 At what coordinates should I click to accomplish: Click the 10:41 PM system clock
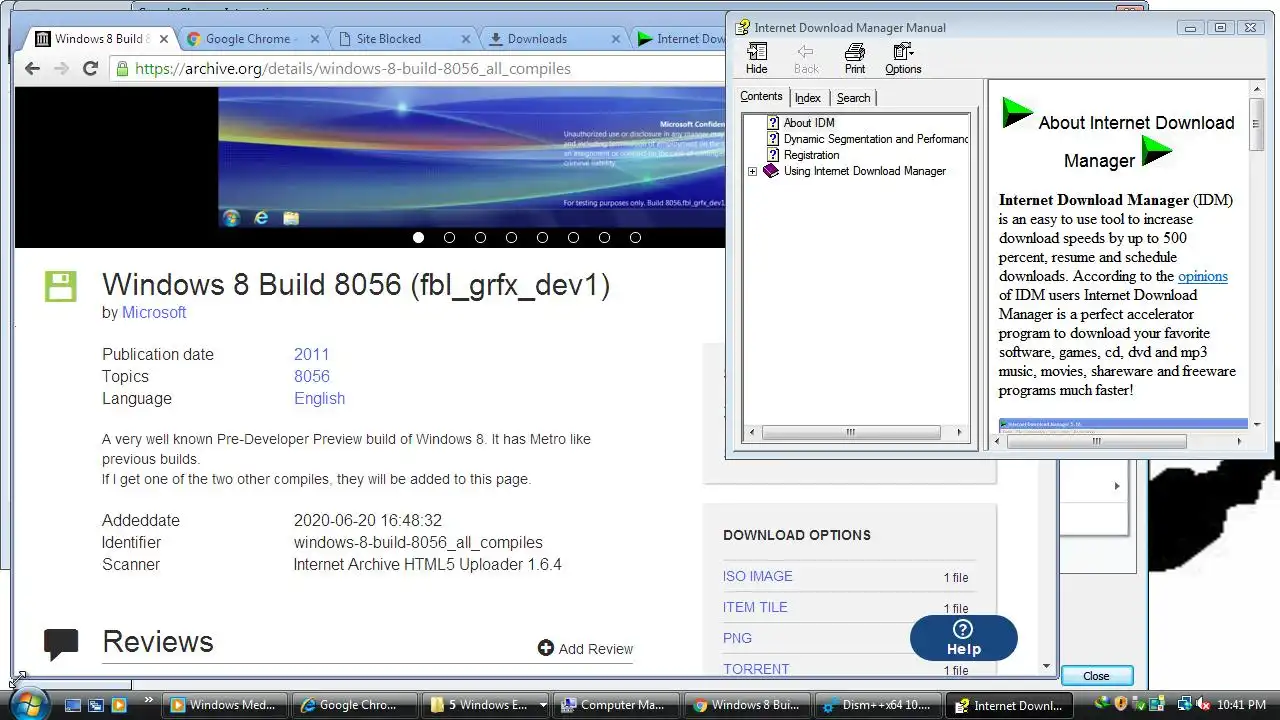(x=1241, y=705)
